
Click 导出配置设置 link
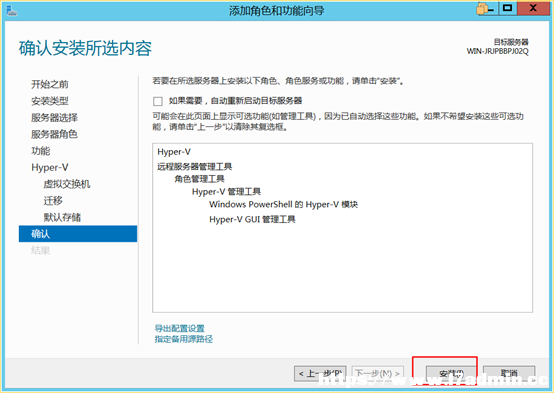coord(179,328)
